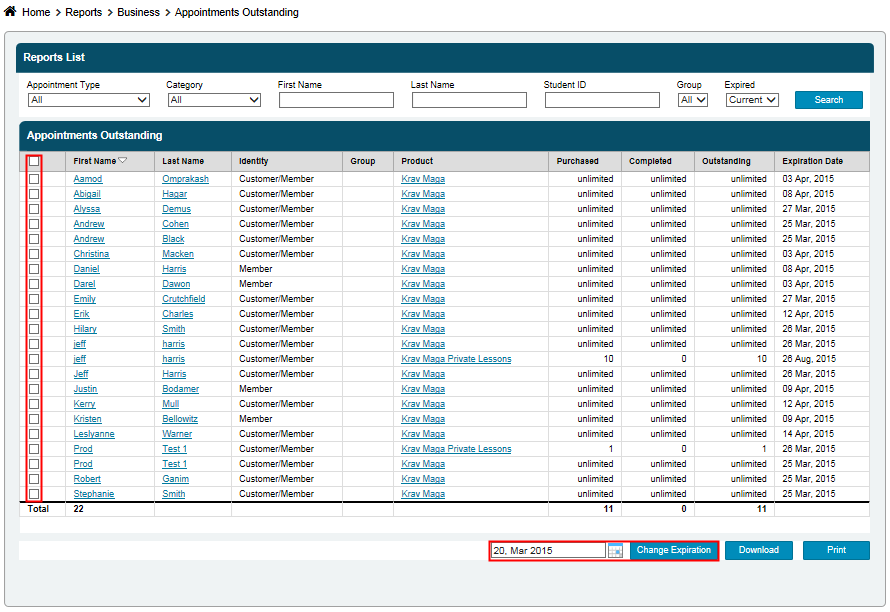Expand the Appointment Type dropdown
The height and width of the screenshot is (612, 890).
click(88, 100)
